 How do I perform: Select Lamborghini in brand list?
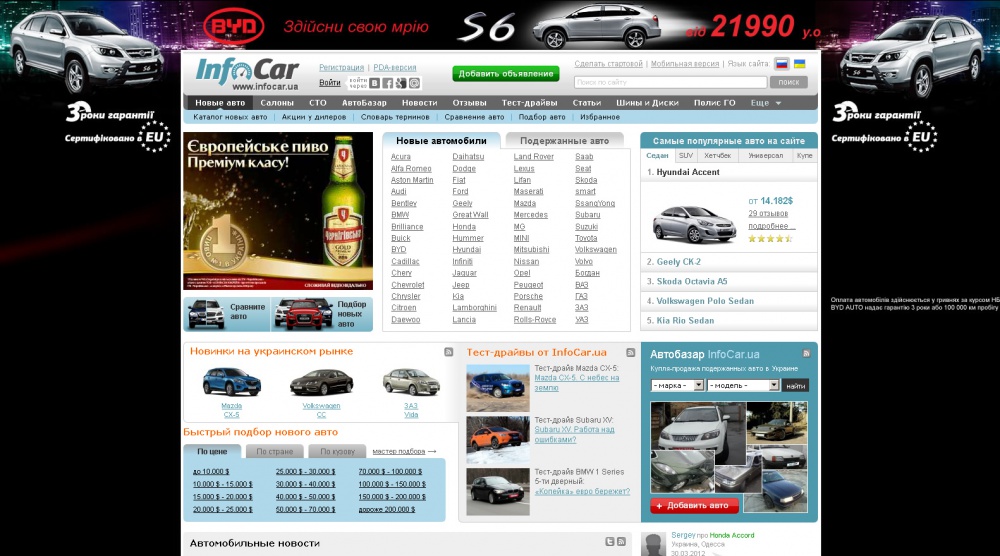click(x=474, y=308)
